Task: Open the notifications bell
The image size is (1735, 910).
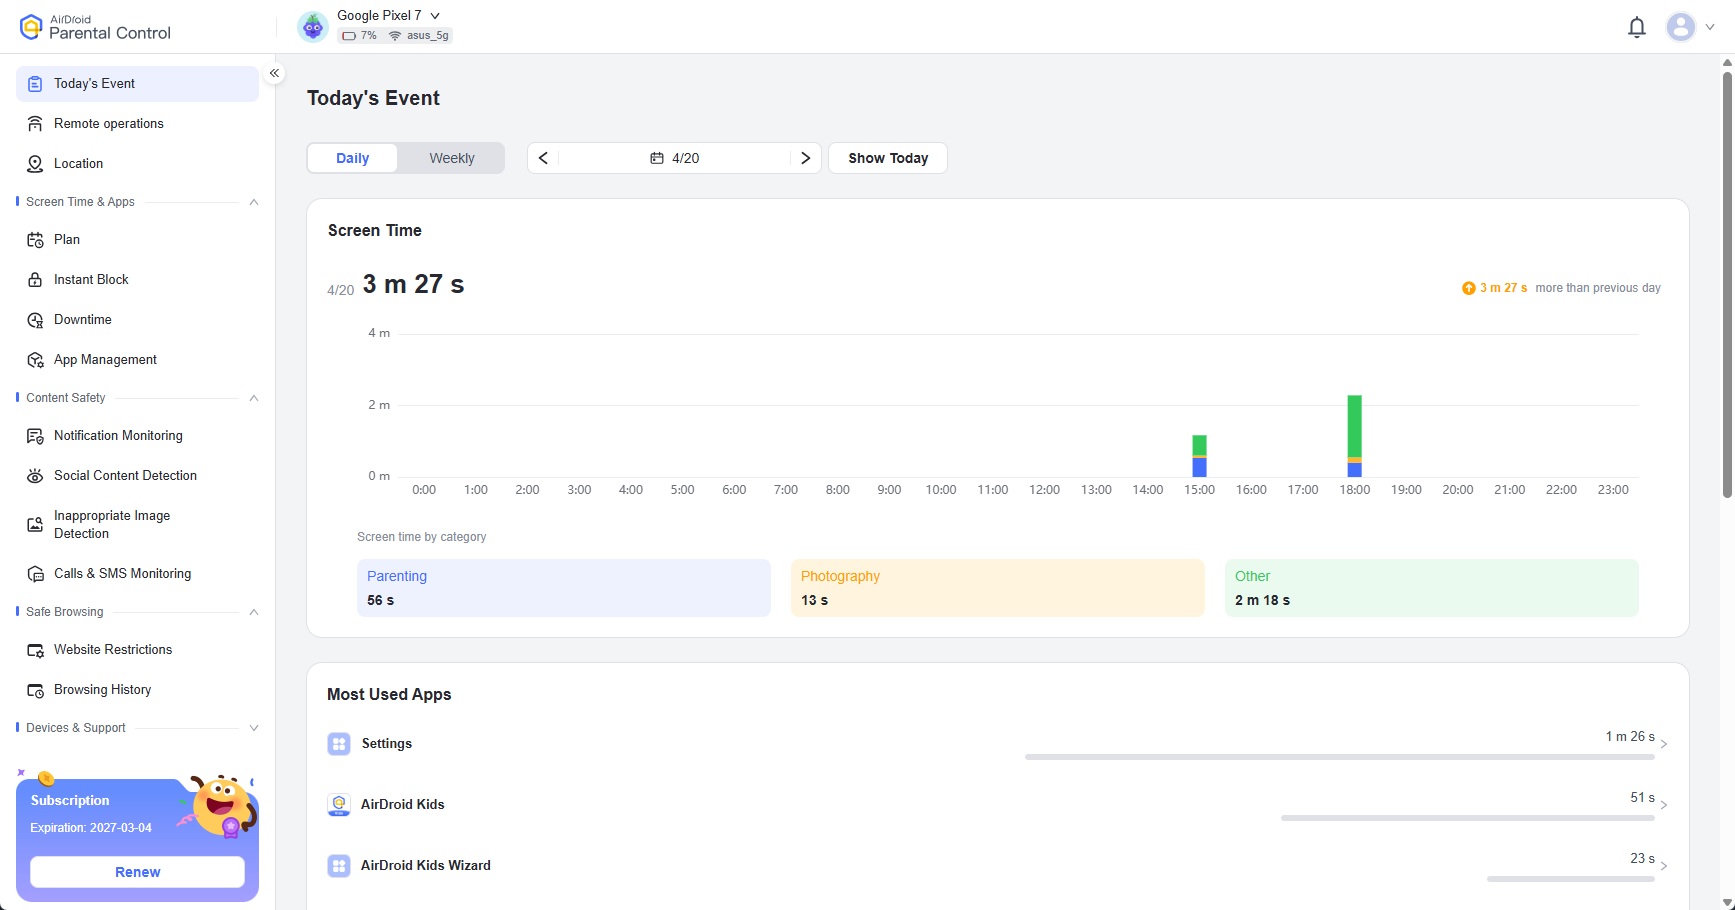Action: point(1637,27)
